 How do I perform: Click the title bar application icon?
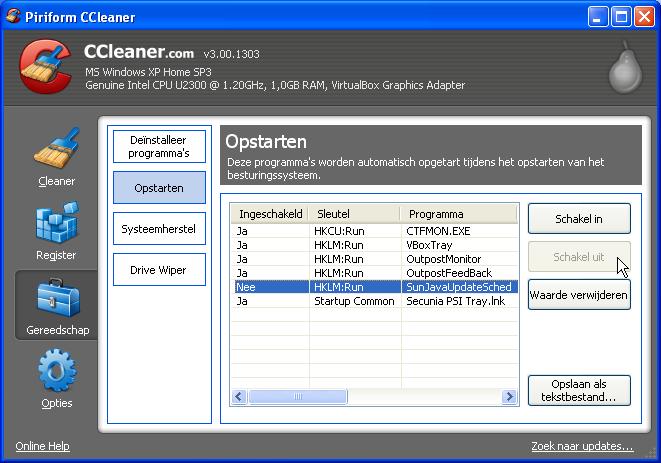(x=13, y=16)
